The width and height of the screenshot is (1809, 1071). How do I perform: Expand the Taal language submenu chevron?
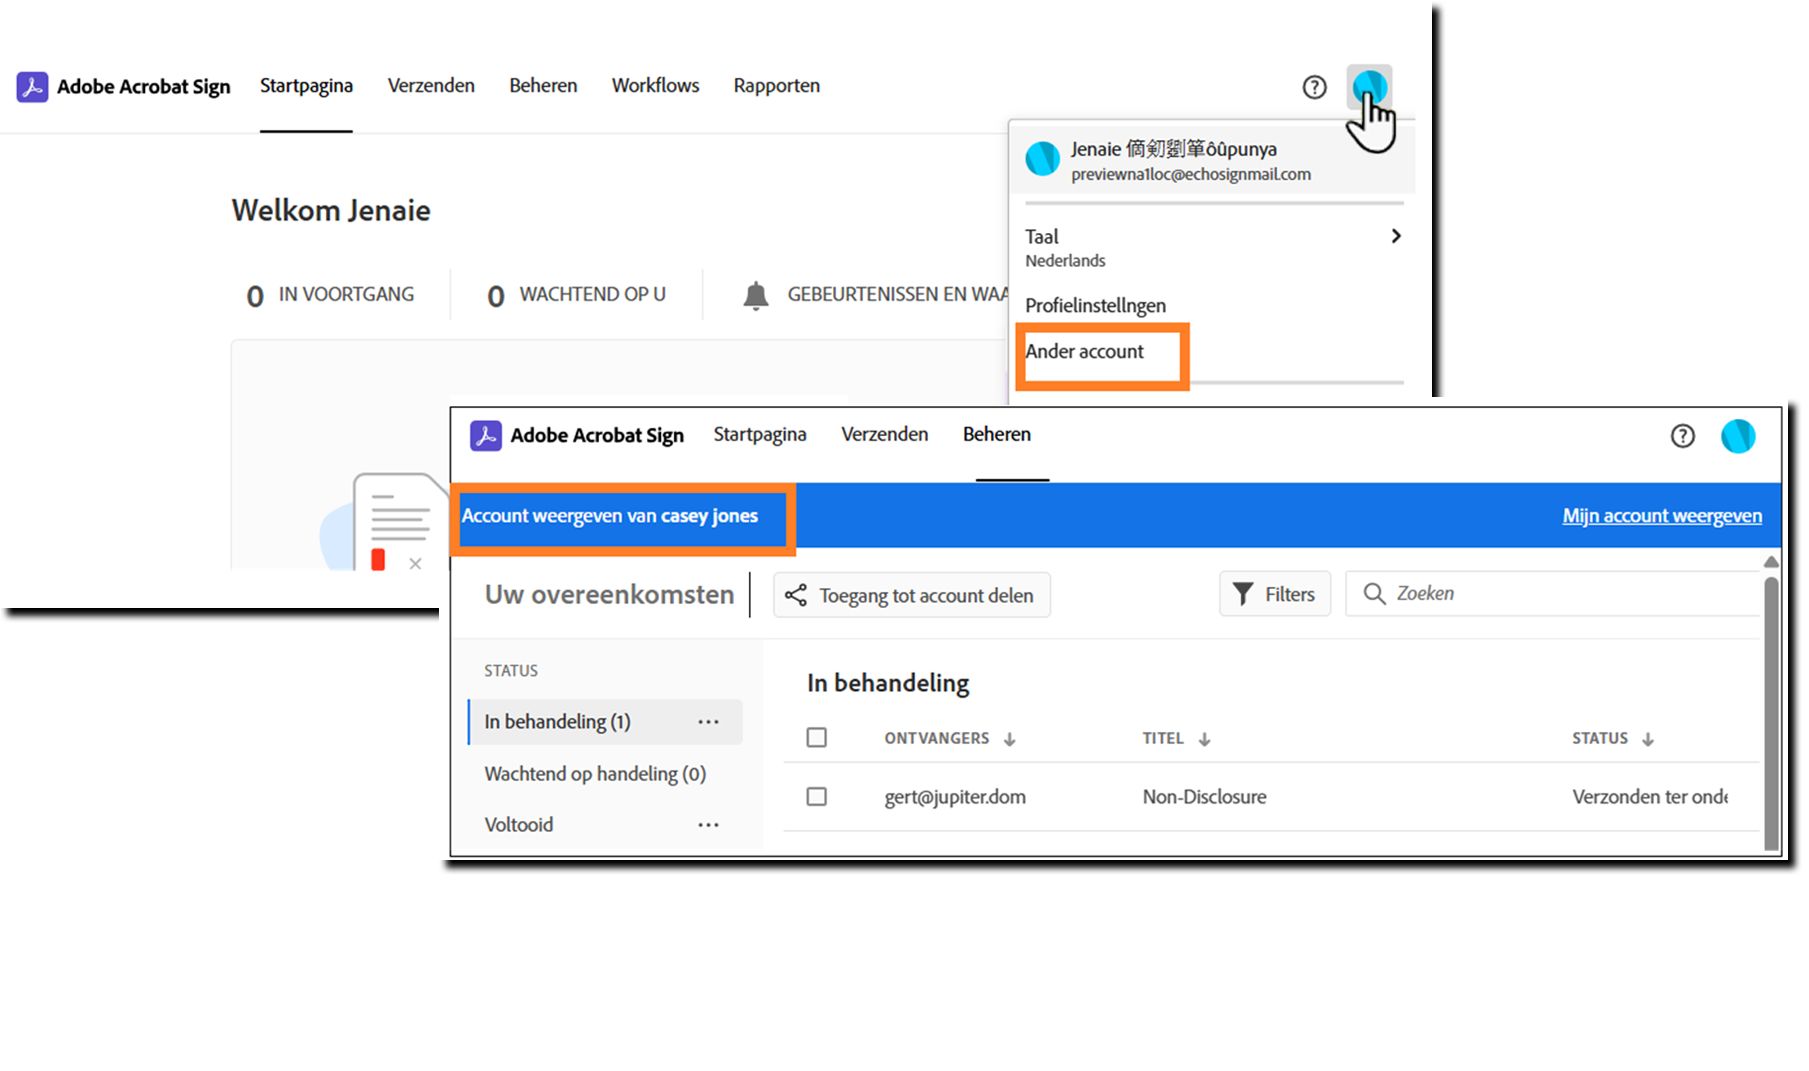[1396, 237]
